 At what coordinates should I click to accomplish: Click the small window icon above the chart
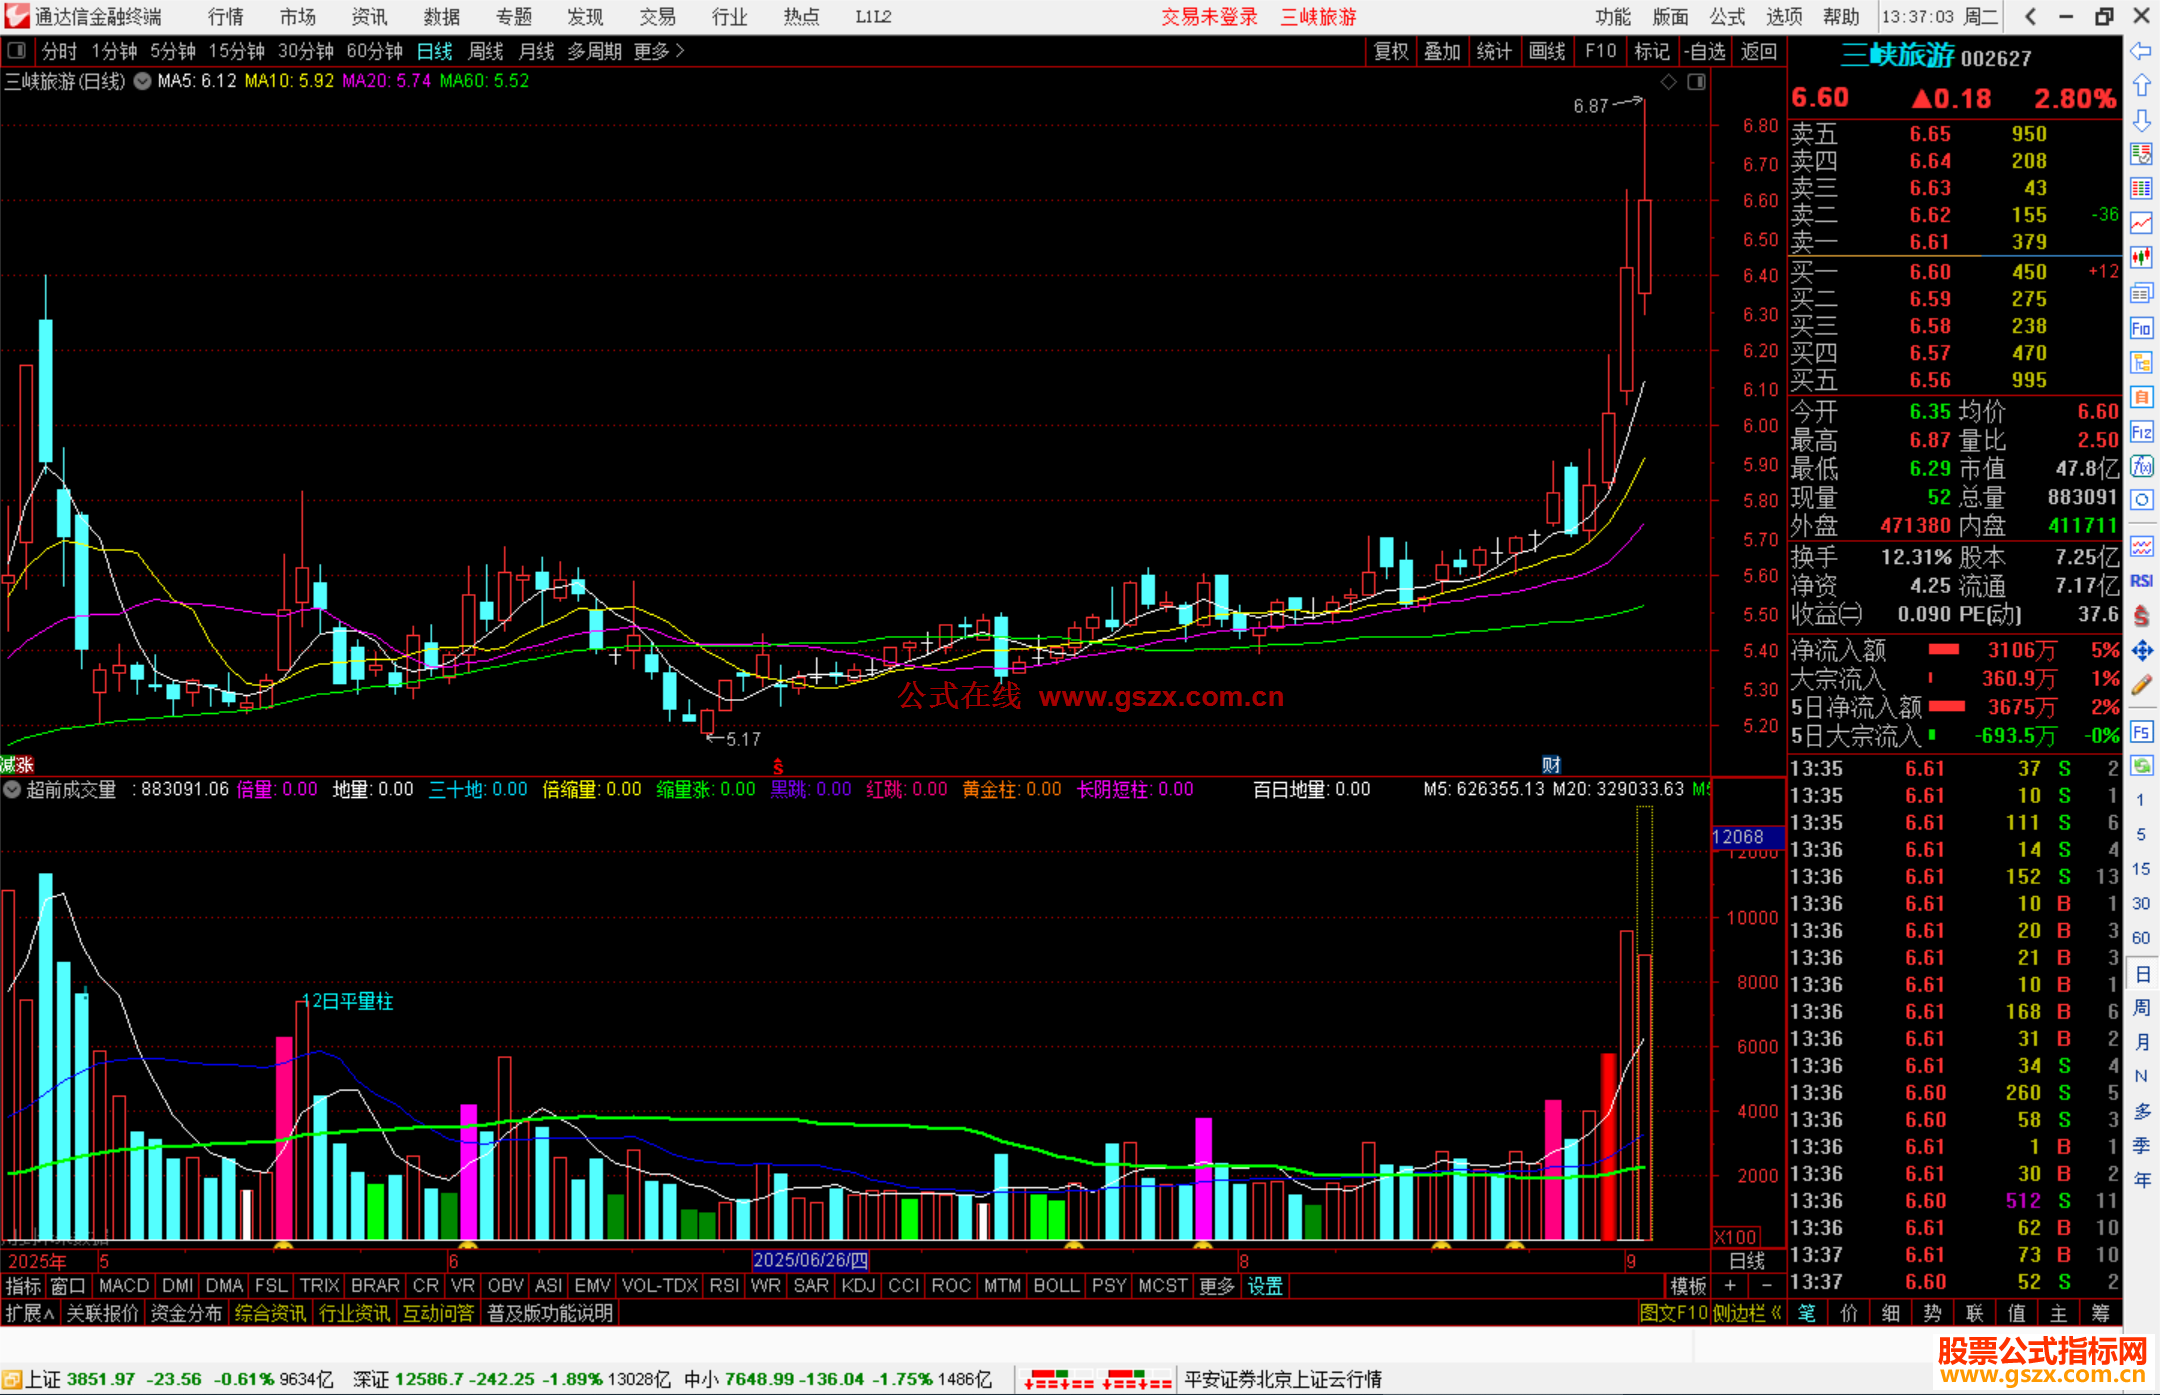point(1697,82)
